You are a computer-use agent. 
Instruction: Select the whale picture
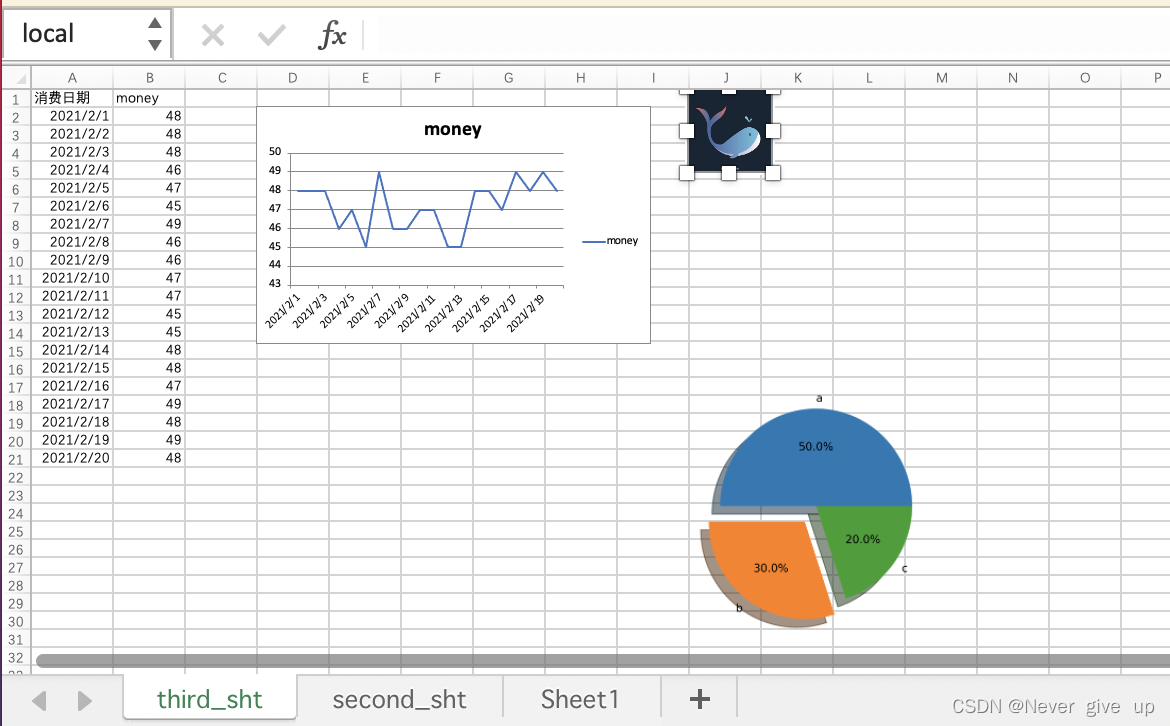(x=730, y=131)
